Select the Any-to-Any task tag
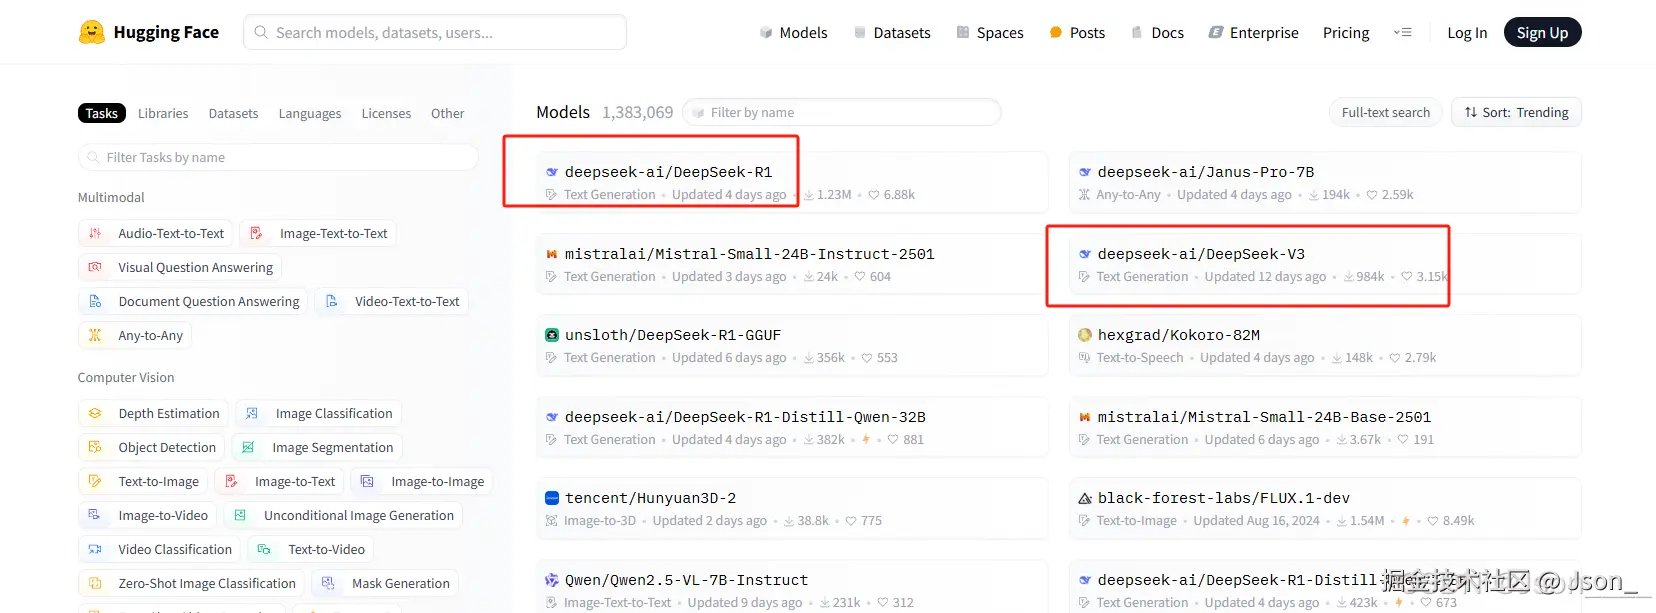The image size is (1656, 613). (x=135, y=335)
